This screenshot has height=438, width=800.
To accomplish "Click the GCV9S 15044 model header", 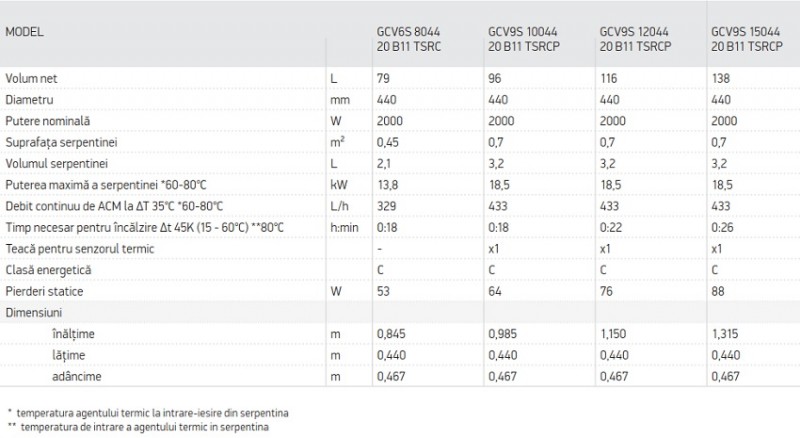I will point(752,39).
